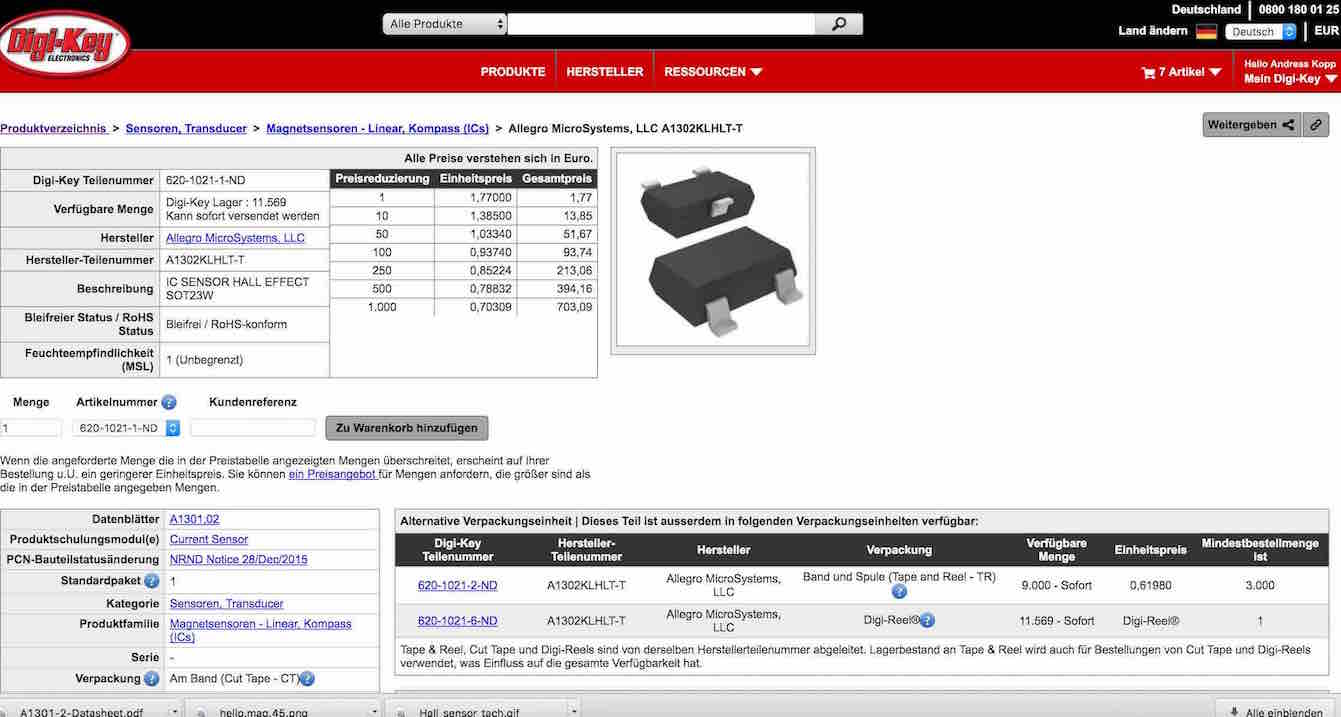Click Mindestbestellmenge value 3.000

(1260, 585)
